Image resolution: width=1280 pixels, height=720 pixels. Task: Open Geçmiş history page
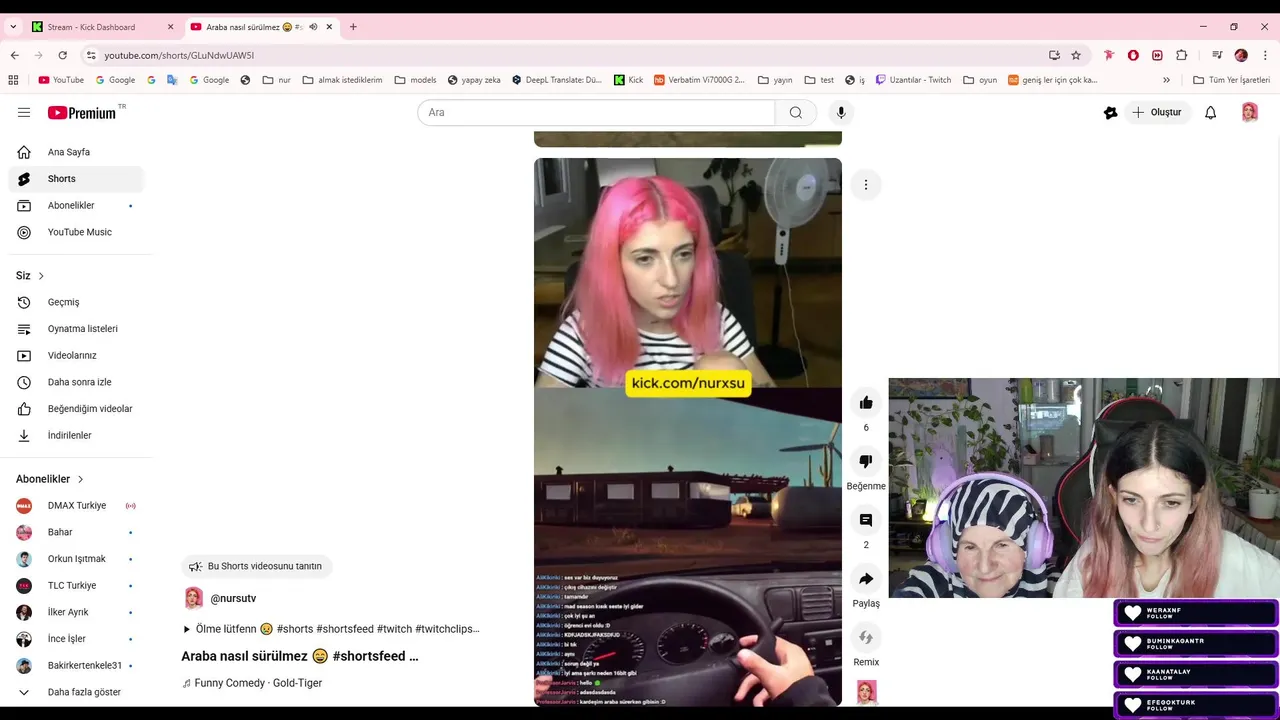76,302
